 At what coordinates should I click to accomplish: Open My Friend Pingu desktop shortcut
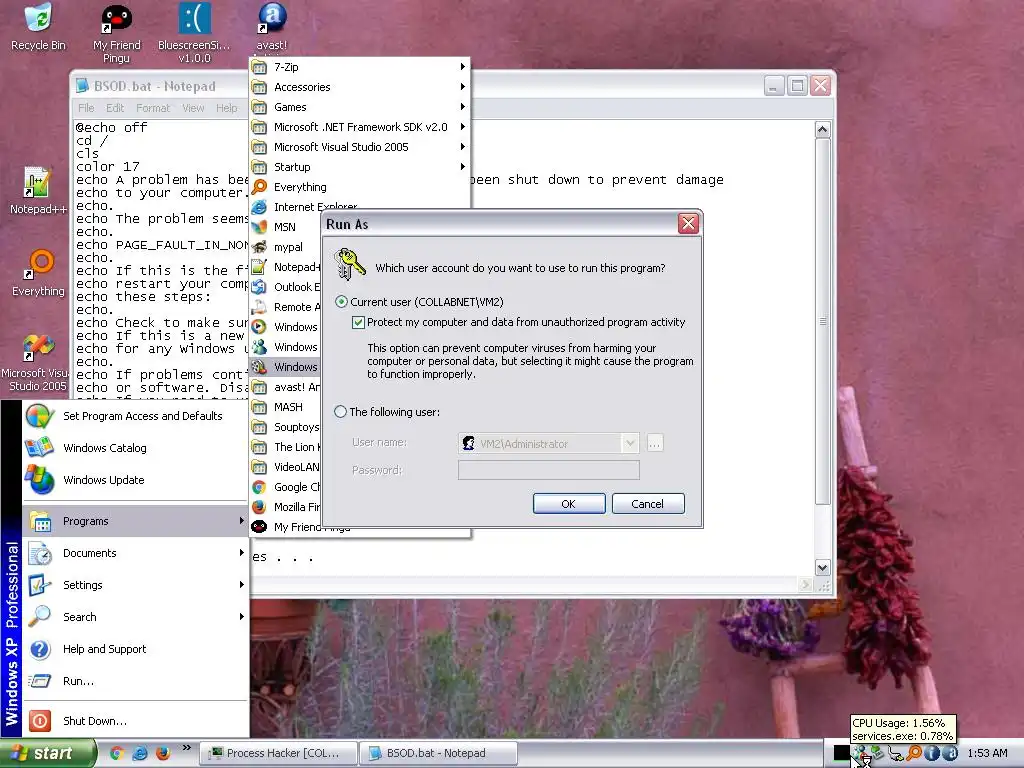(116, 33)
